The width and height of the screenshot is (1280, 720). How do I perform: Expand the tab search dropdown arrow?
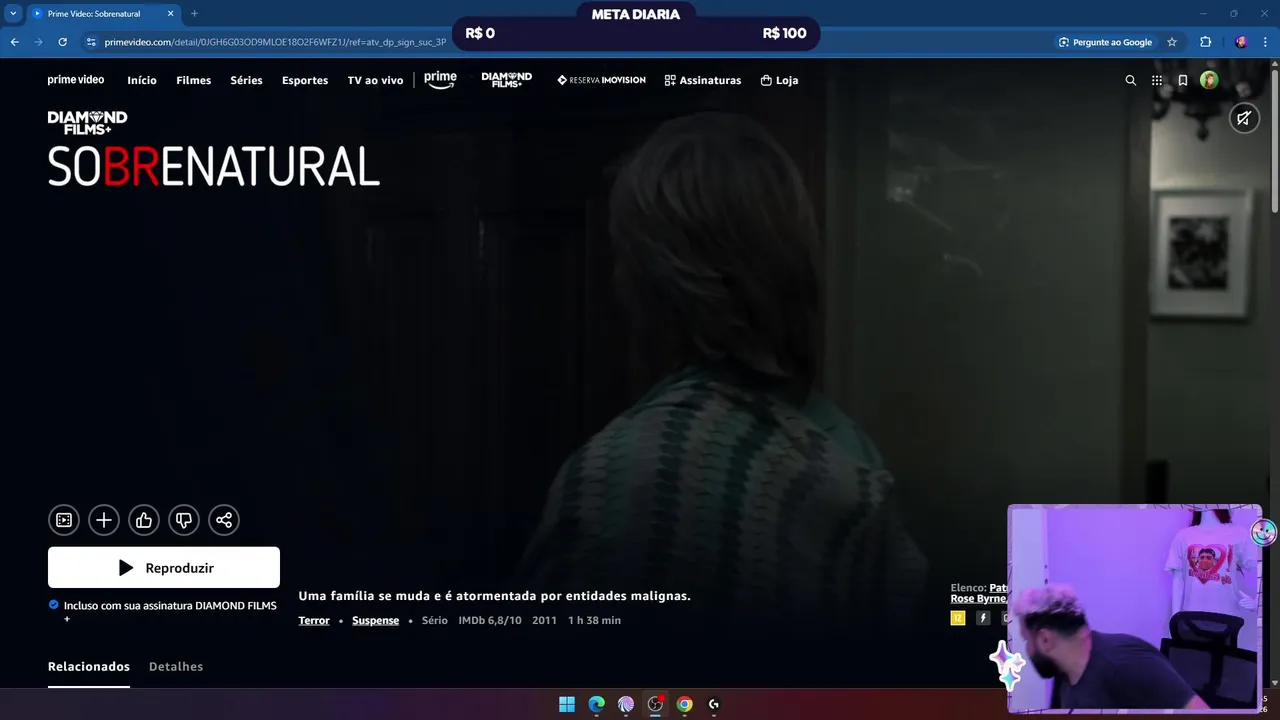click(13, 14)
